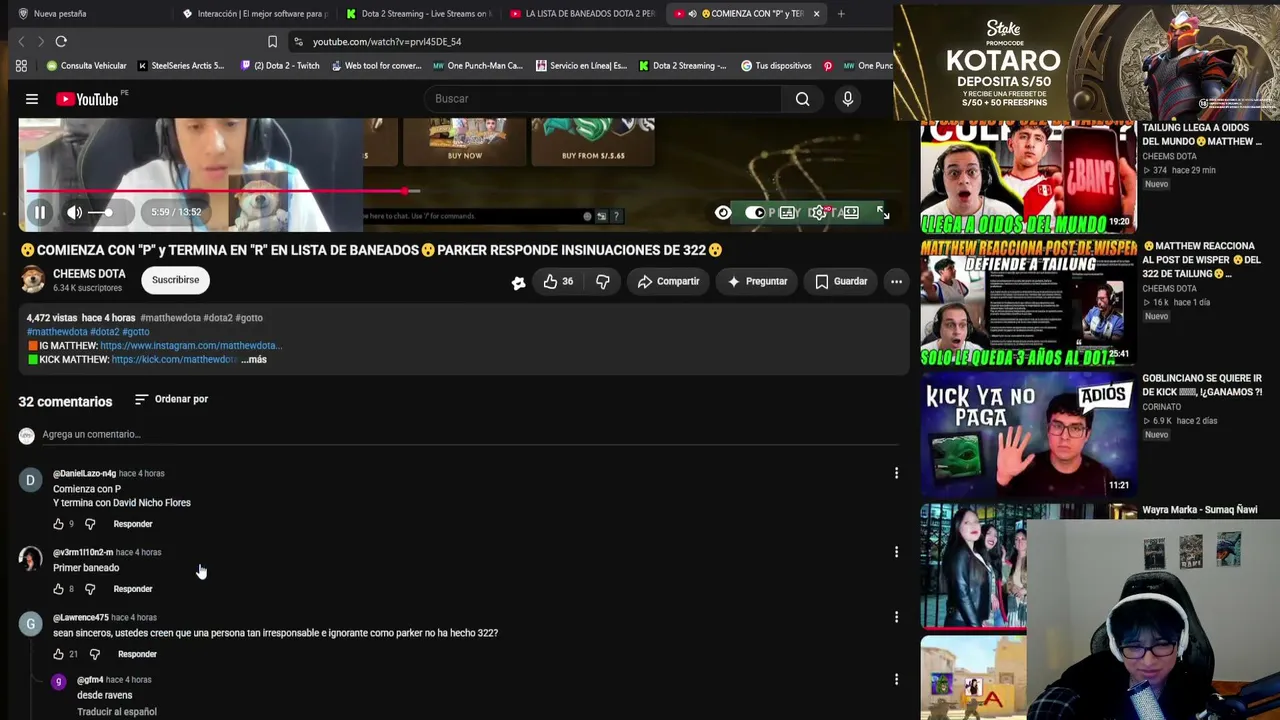This screenshot has width=1280, height=720.
Task: Toggle the autoplay switch in the player
Action: coord(755,212)
